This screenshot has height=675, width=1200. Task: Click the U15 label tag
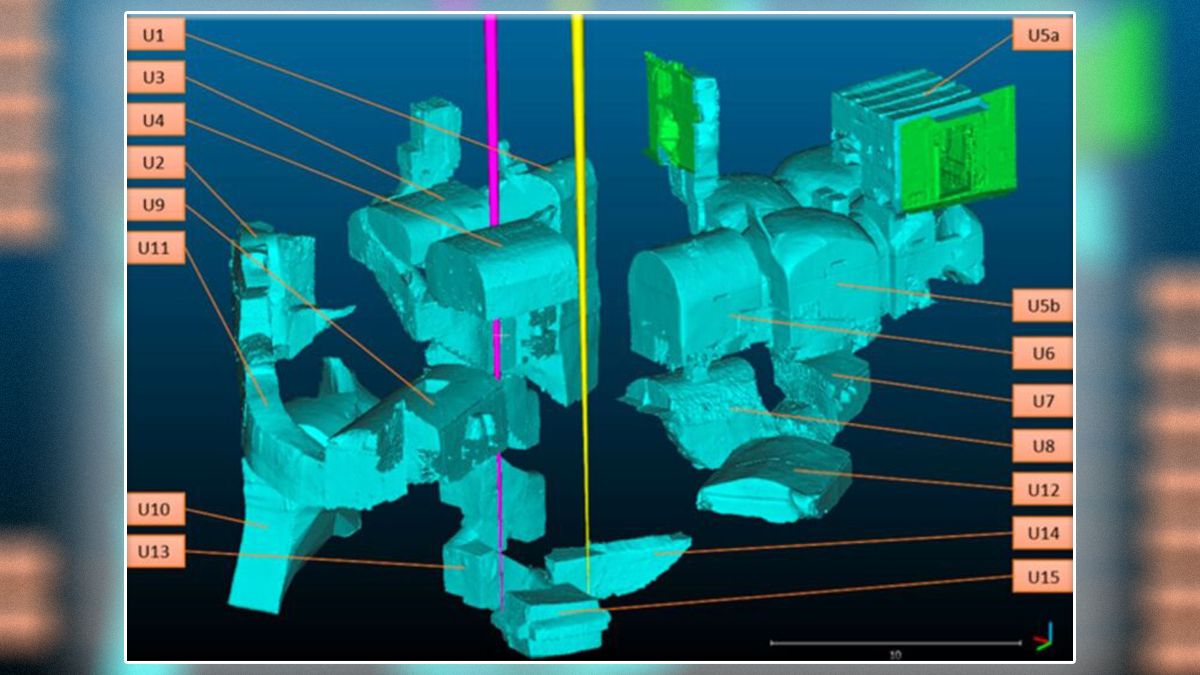[1042, 576]
